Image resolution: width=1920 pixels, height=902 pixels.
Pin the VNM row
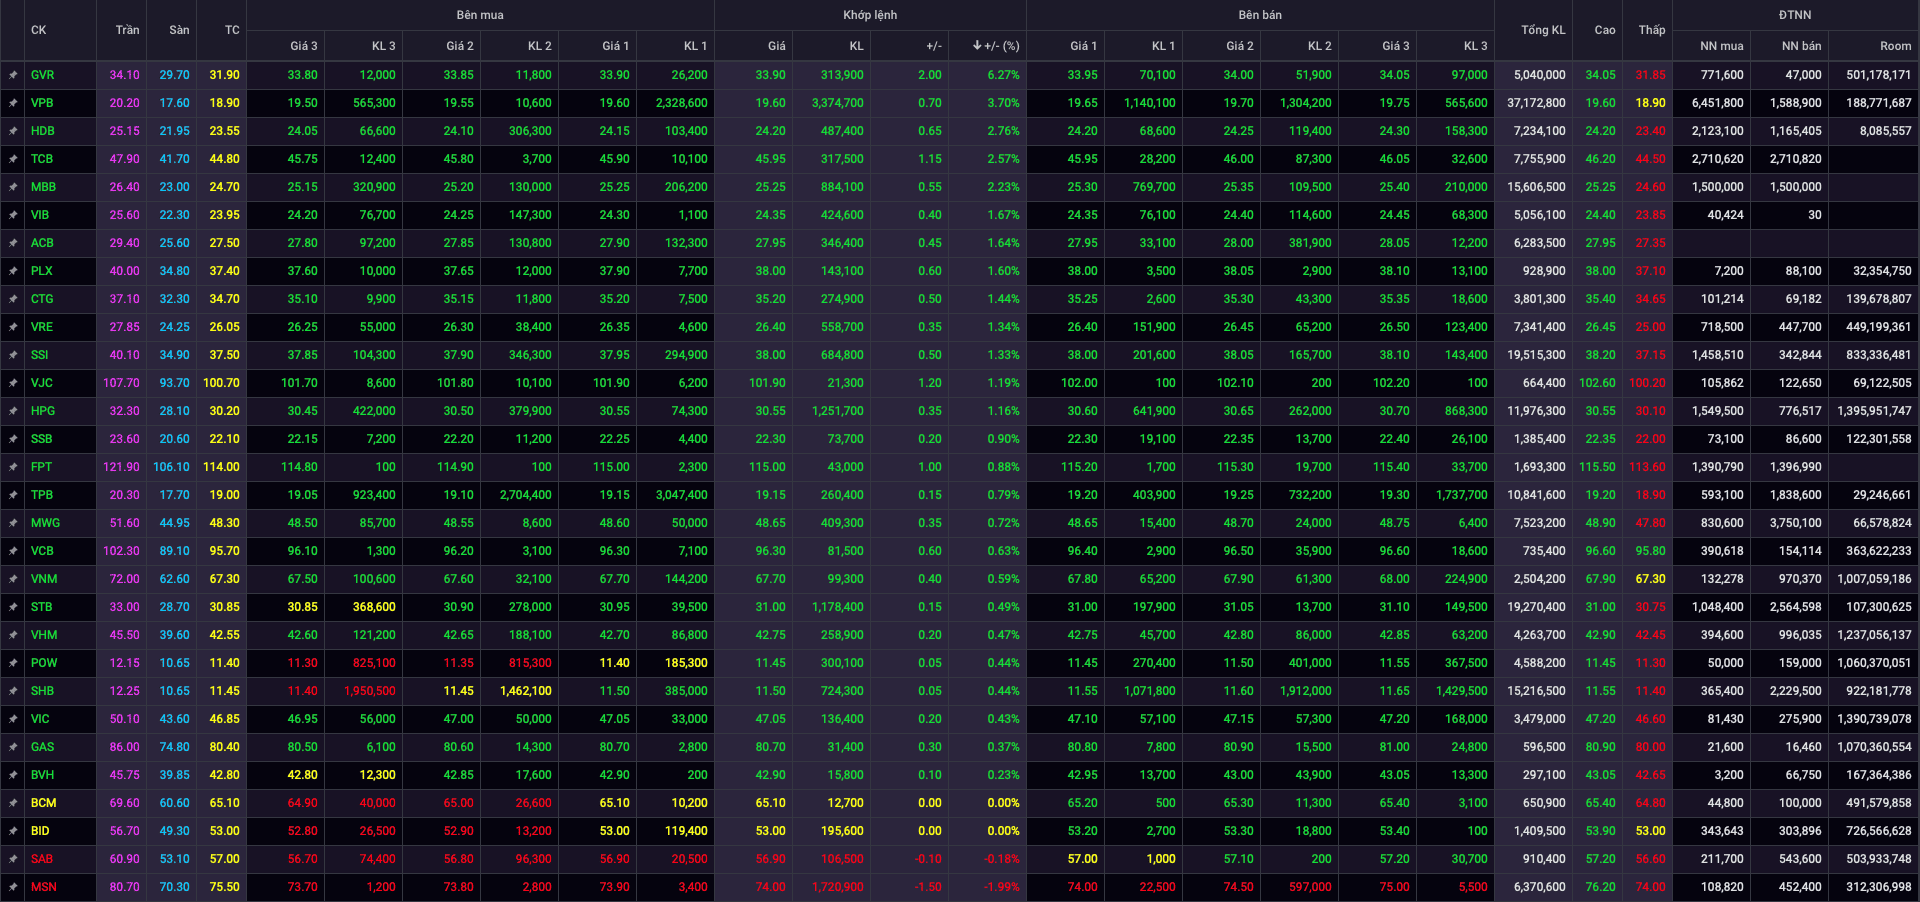tap(13, 579)
